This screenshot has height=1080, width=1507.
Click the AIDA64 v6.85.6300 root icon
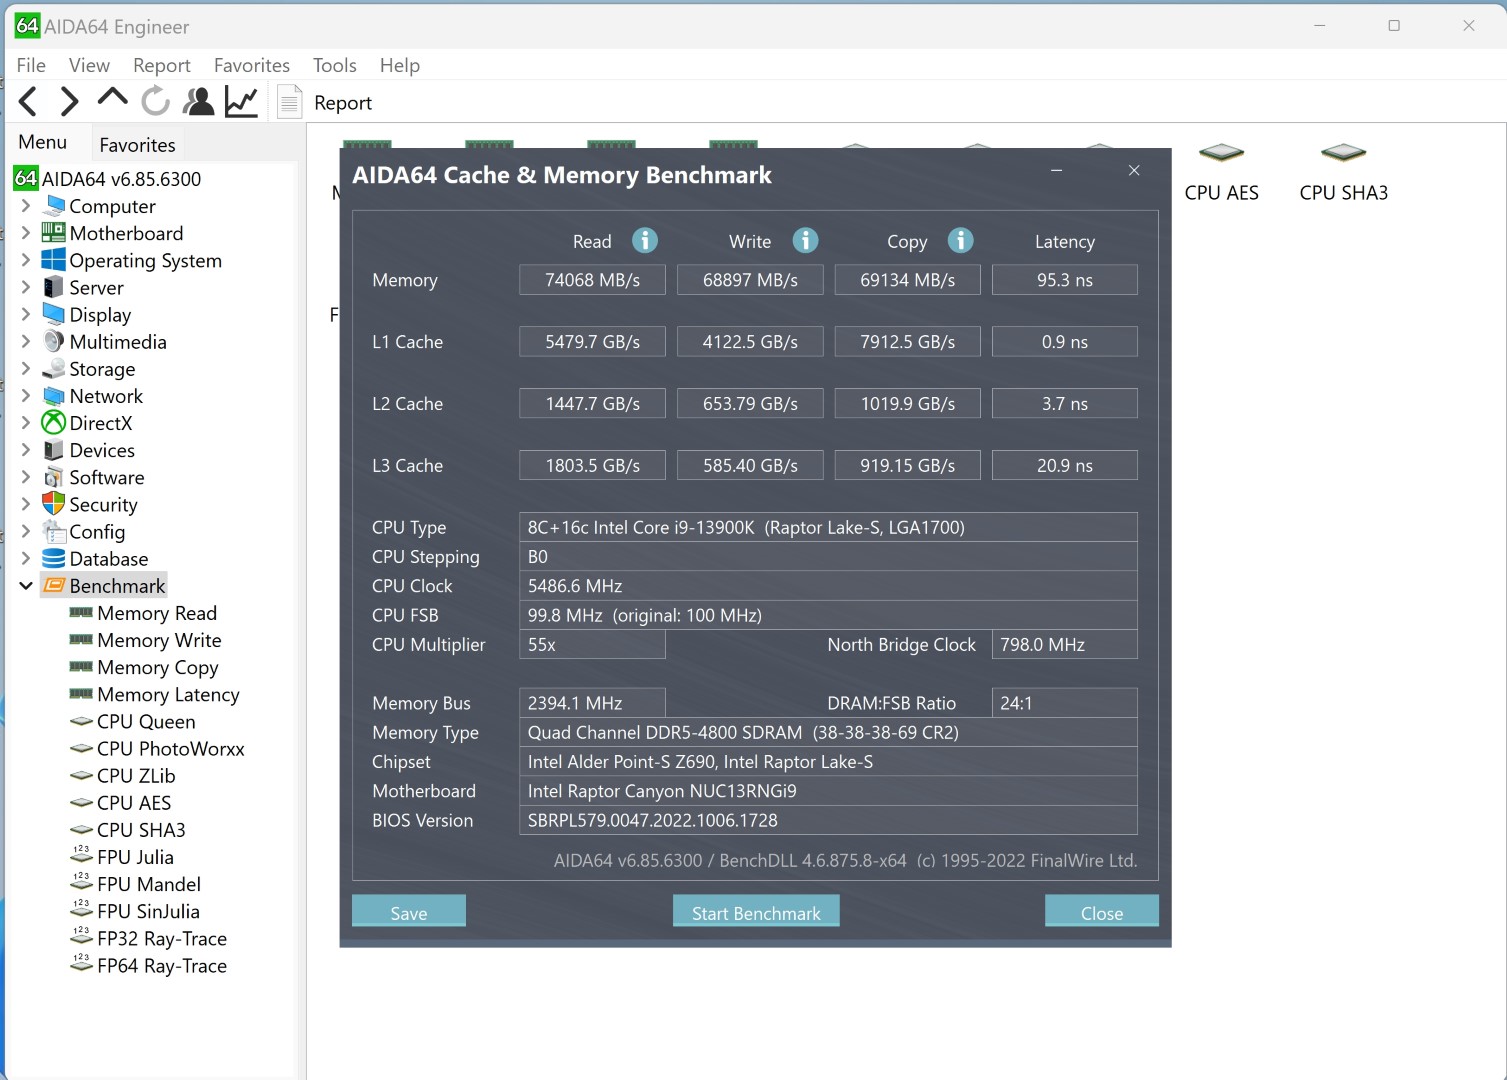pyautogui.click(x=26, y=179)
